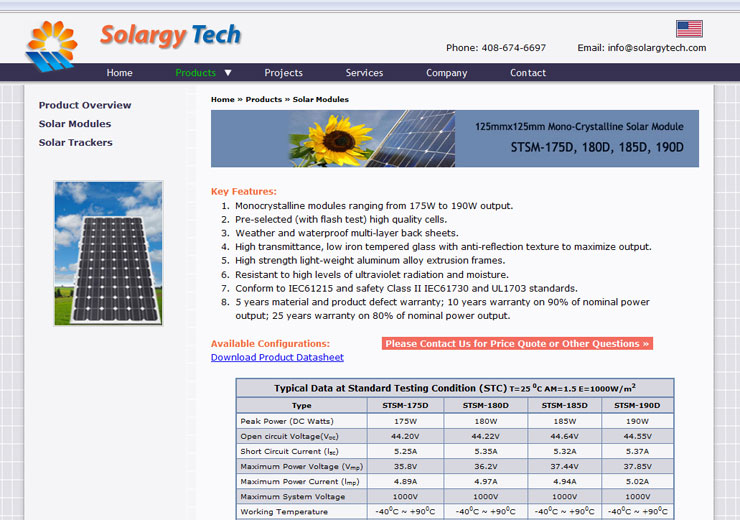740x520 pixels.
Task: Click the Maximum System Voltage row label
Action: (293, 496)
